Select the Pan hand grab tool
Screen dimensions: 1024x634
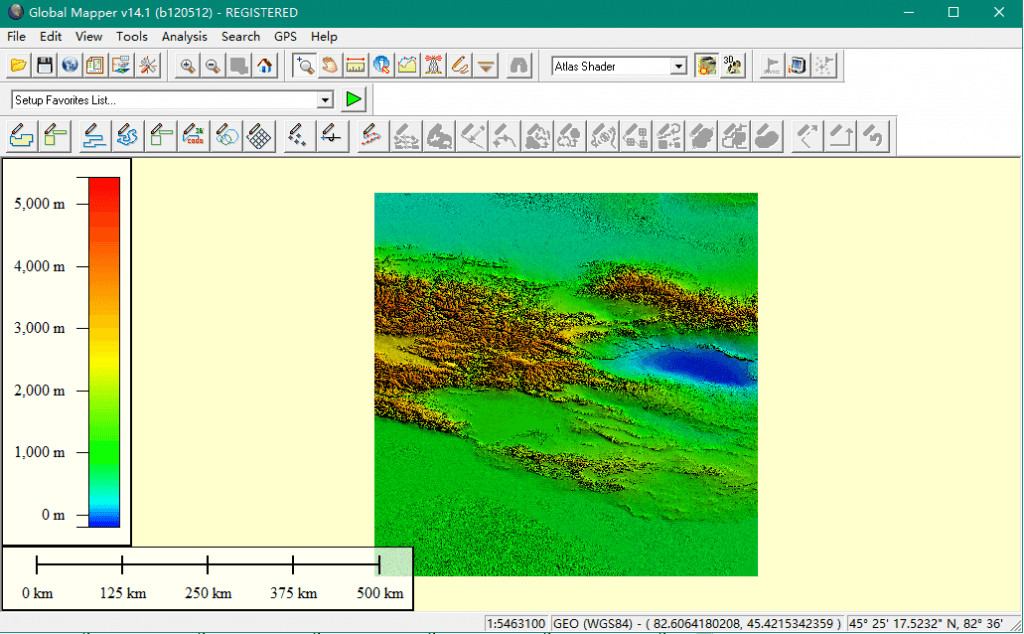click(330, 66)
